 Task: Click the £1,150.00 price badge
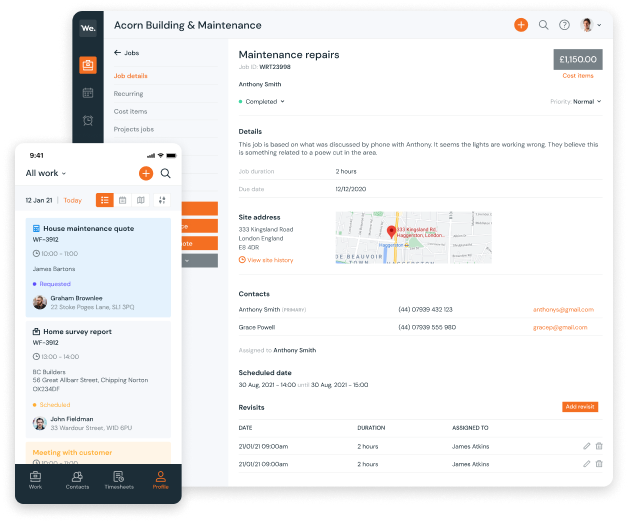(x=578, y=59)
